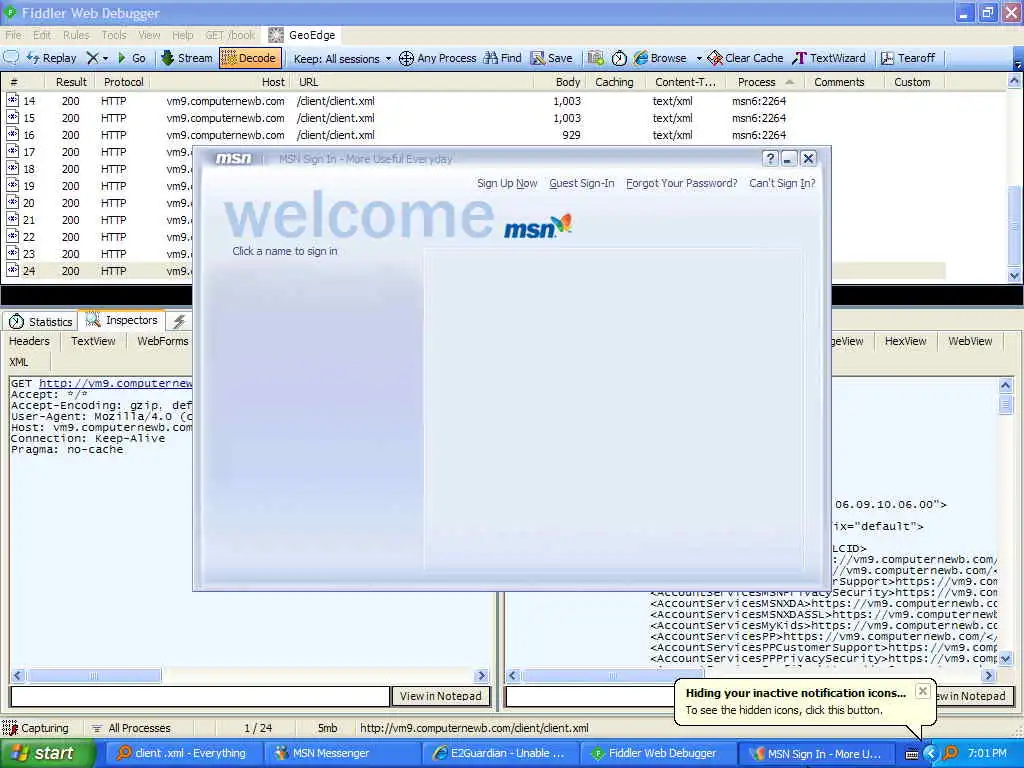Click the Go resume button

point(131,58)
